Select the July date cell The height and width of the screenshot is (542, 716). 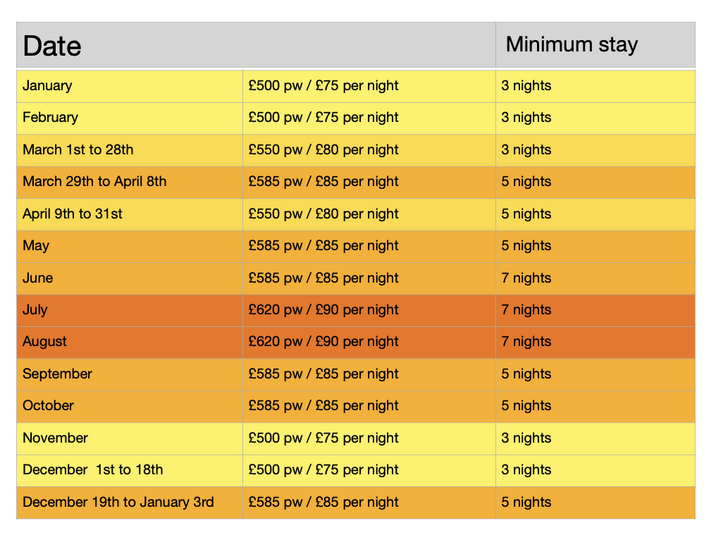point(35,310)
